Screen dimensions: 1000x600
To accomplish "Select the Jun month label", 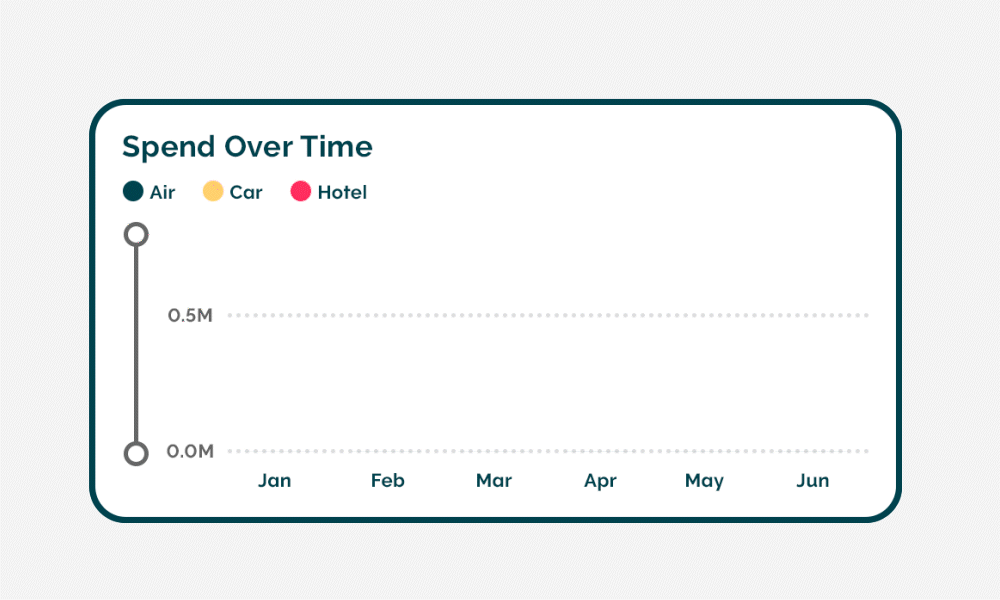I will click(x=812, y=481).
